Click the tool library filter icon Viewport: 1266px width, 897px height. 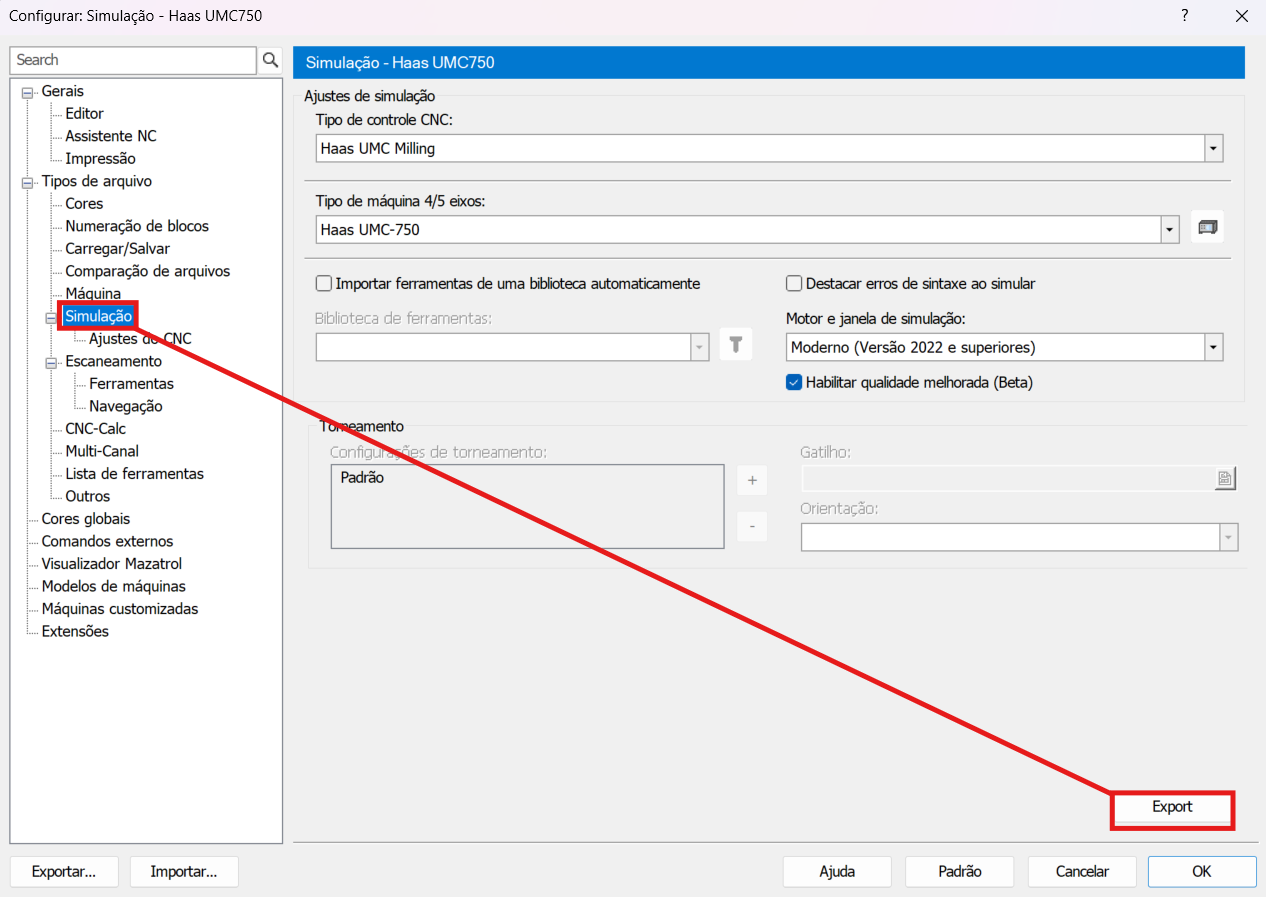coord(735,345)
